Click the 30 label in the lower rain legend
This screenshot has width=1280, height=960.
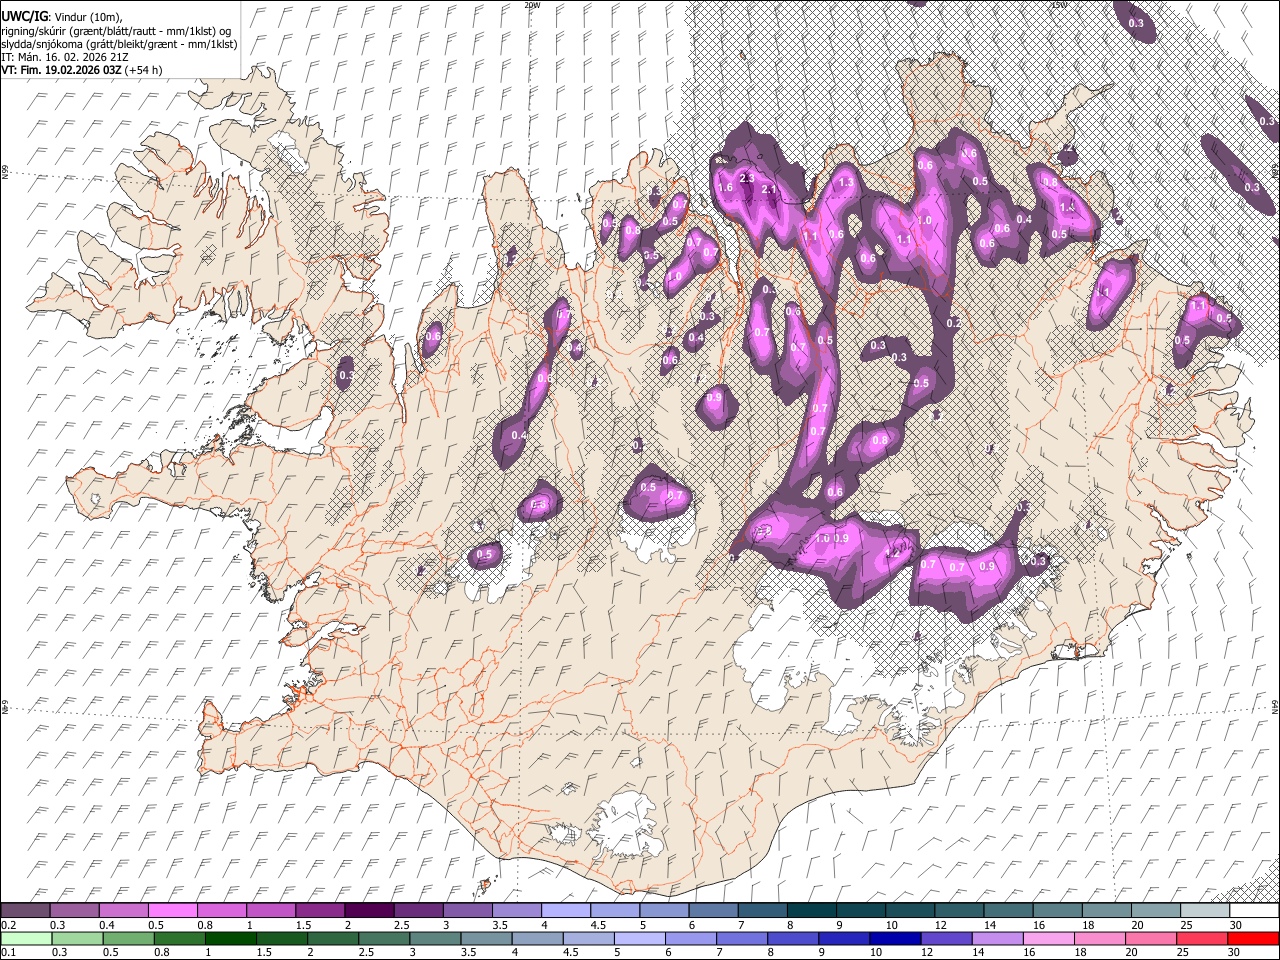coord(1234,952)
